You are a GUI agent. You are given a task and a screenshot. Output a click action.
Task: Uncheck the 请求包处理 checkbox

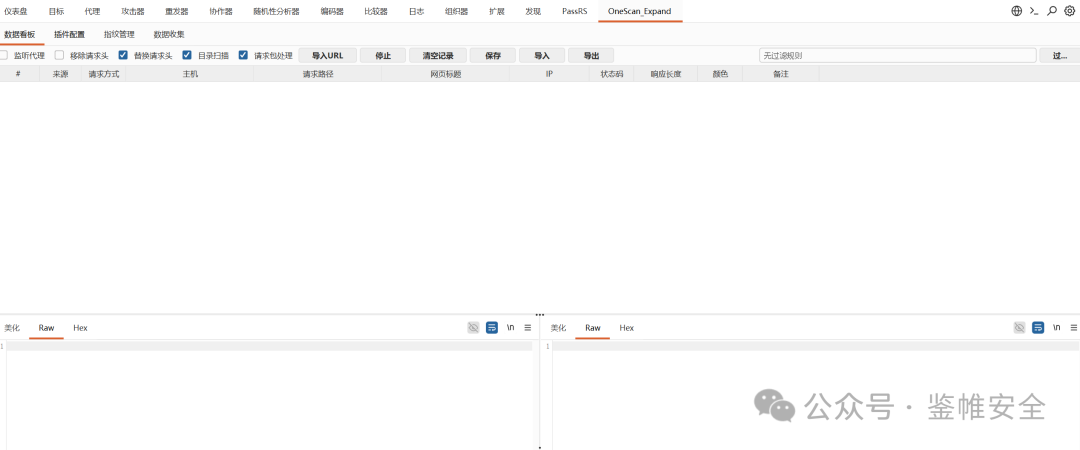[243, 55]
